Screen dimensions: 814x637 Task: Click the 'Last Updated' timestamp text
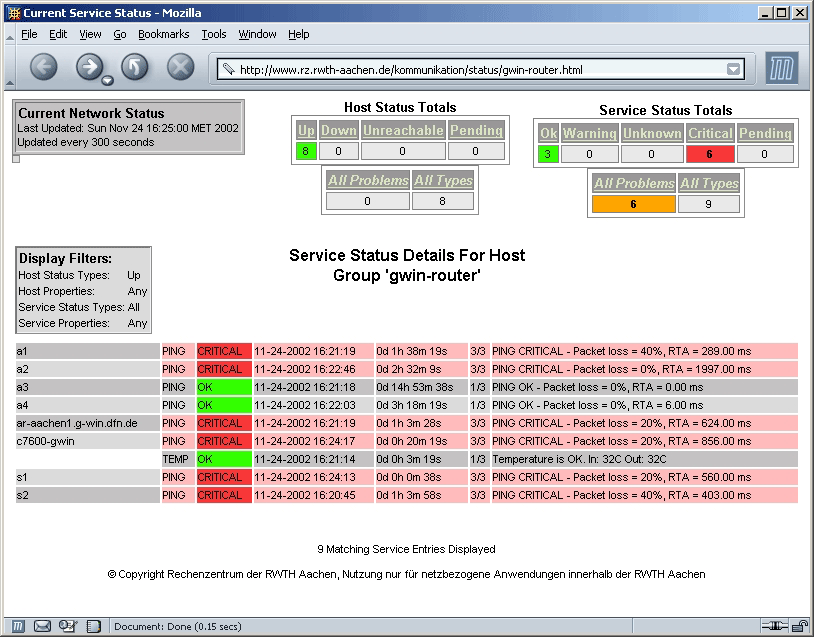coord(128,128)
